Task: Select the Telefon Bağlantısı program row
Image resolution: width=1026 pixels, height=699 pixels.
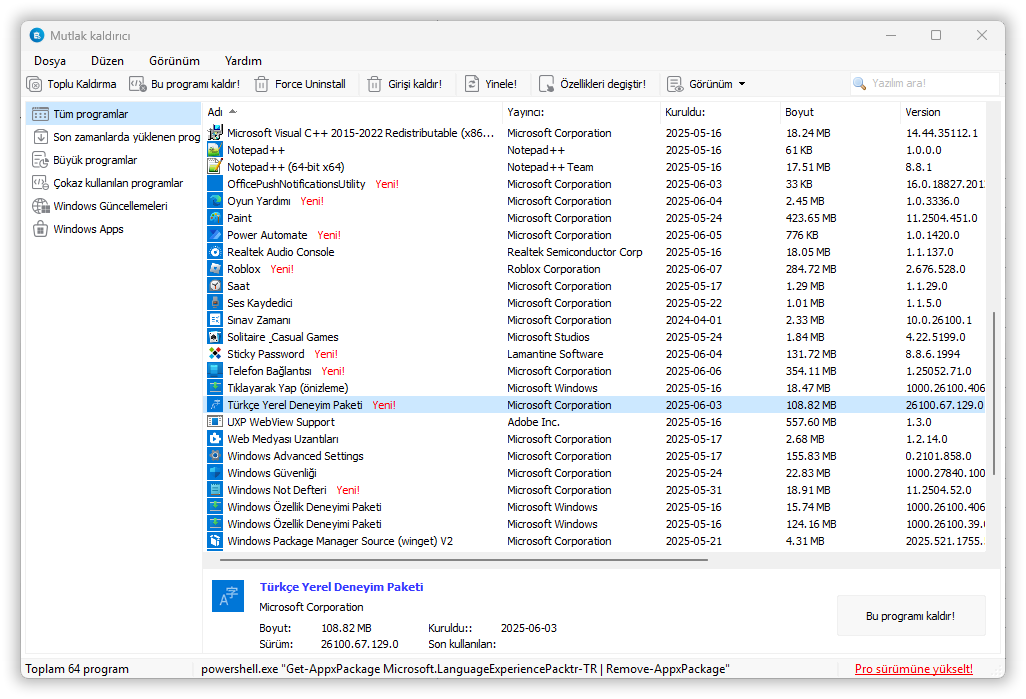Action: click(595, 370)
